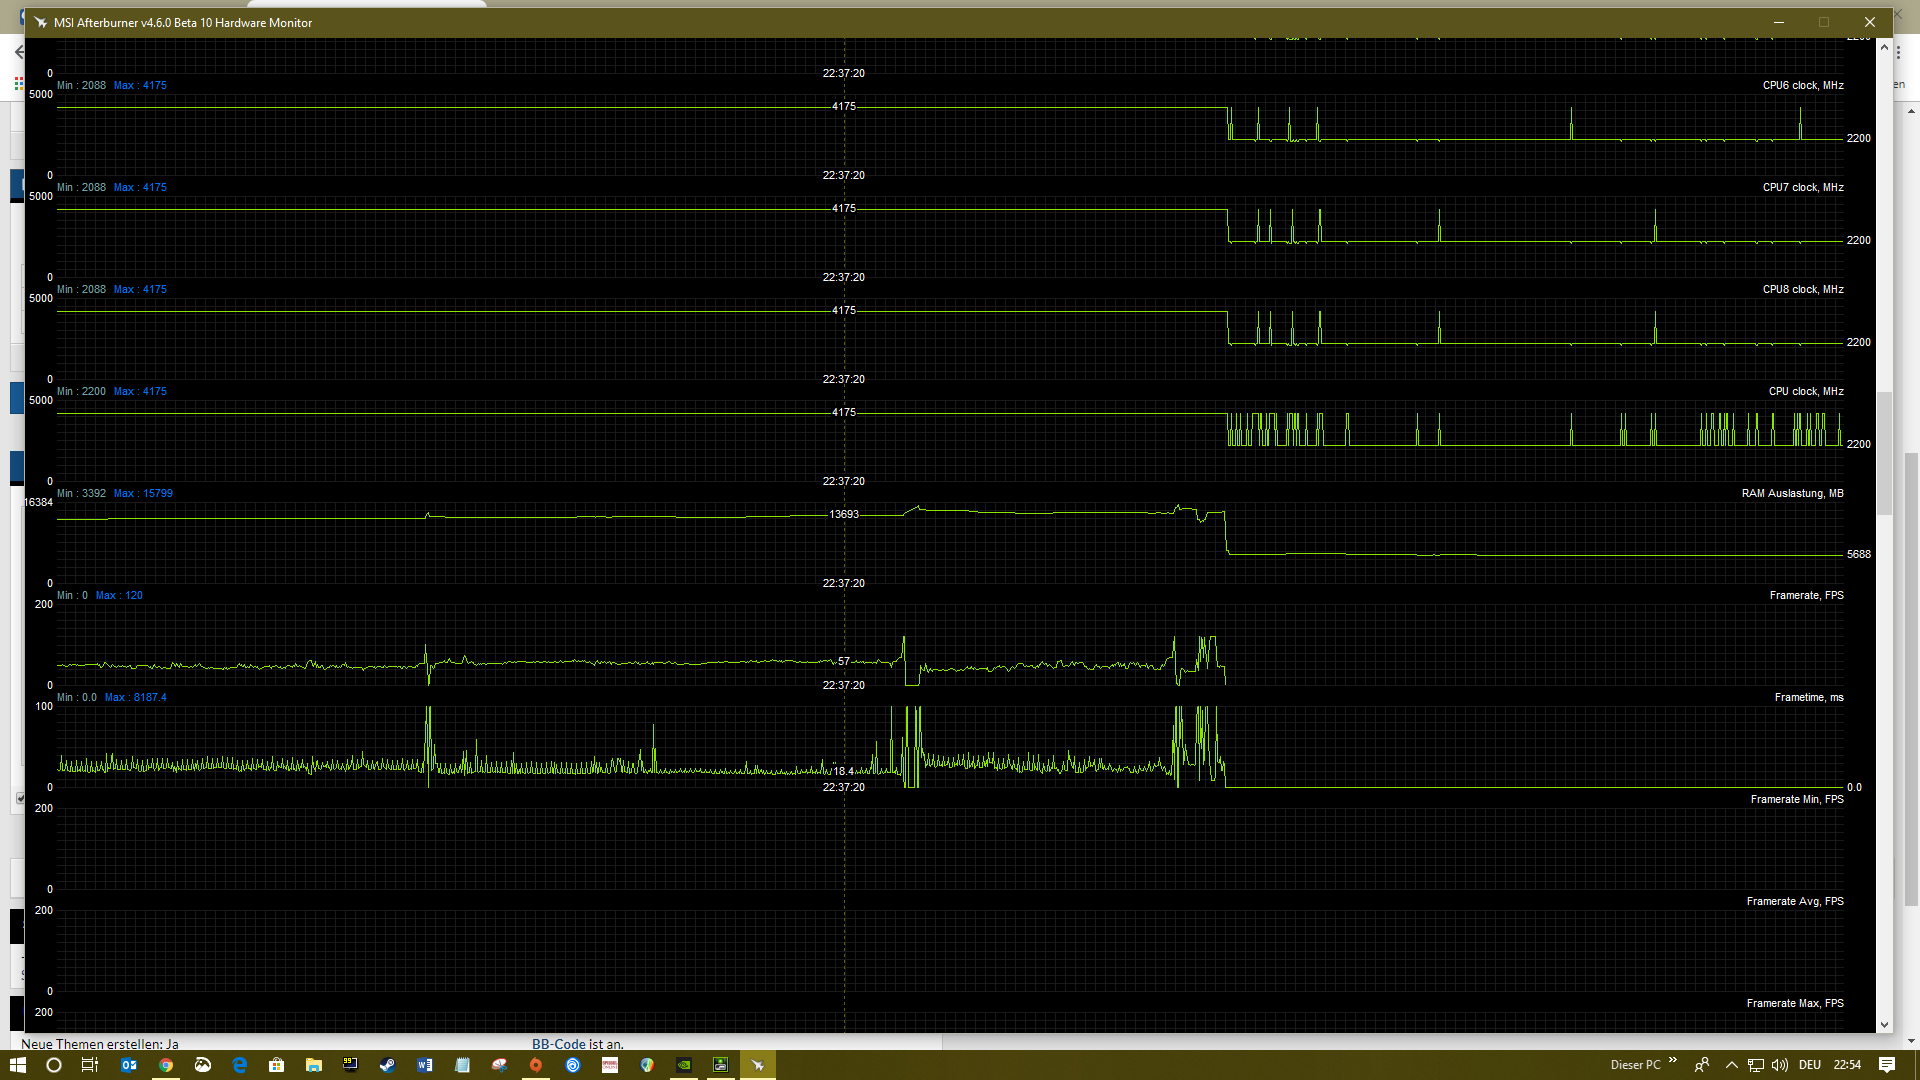The image size is (1920, 1080).
Task: Launch Steam from the taskbar
Action: tap(387, 1065)
